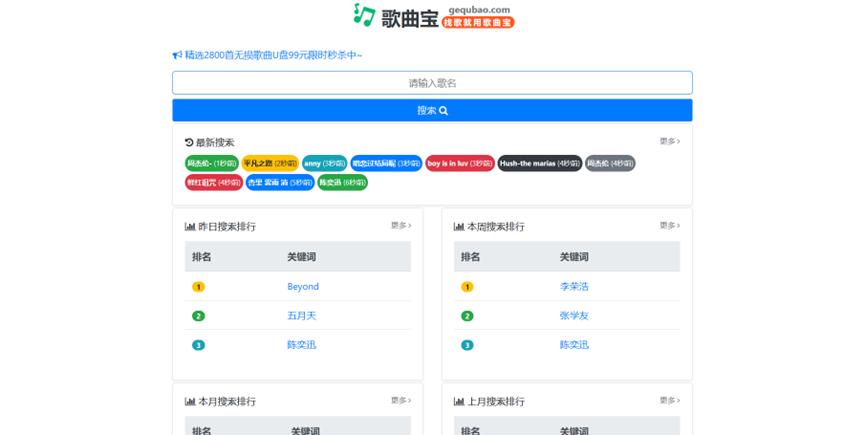Select the dark Hush-the marias tag
This screenshot has height=435, width=865.
(540, 163)
